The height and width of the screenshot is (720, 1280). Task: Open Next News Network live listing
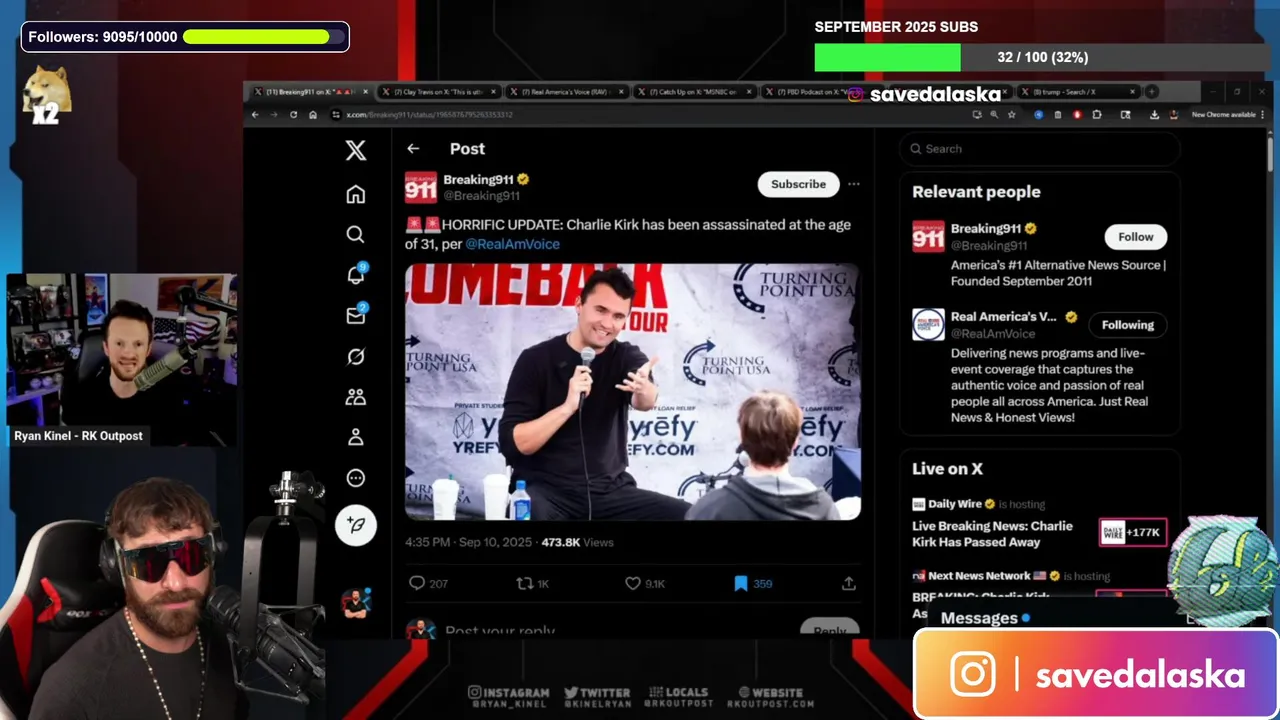[x=1040, y=590]
